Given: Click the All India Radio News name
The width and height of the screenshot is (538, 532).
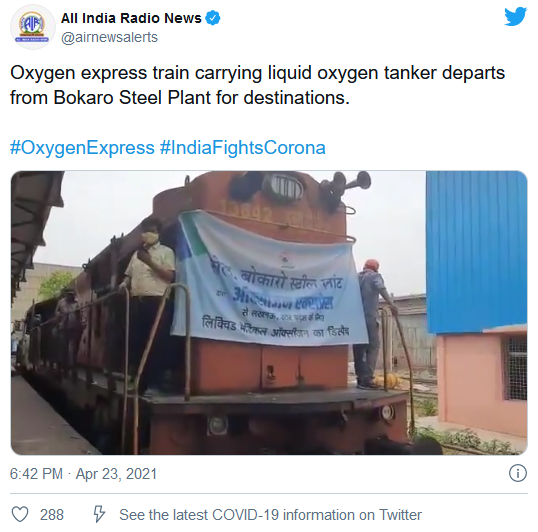Looking at the screenshot, I should coord(131,18).
